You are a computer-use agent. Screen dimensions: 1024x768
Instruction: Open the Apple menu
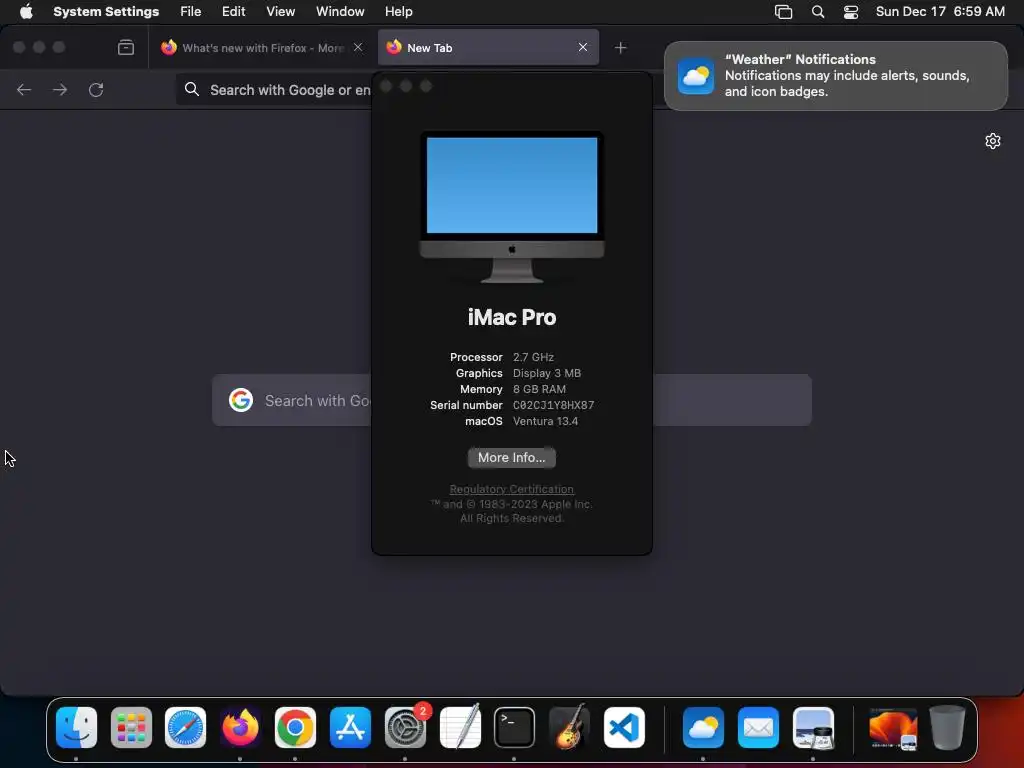point(26,11)
